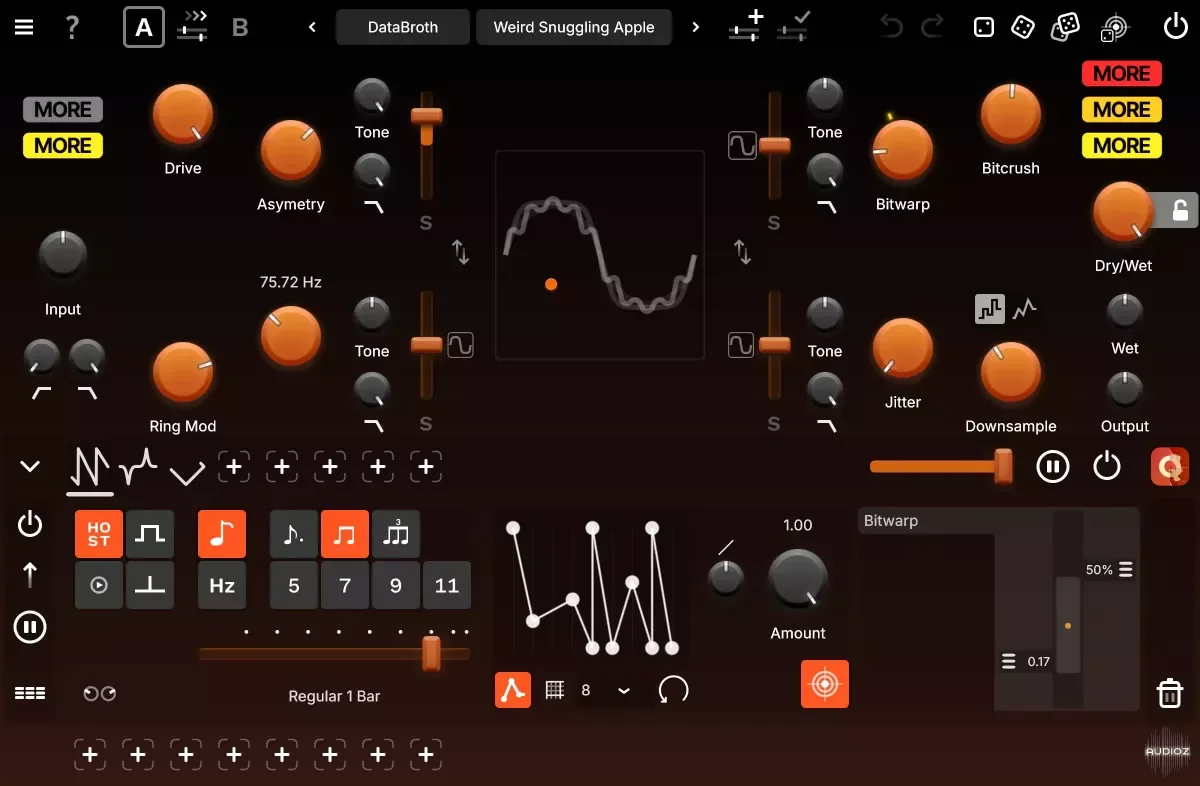
Task: Open grid size 8 dropdown
Action: pos(607,690)
